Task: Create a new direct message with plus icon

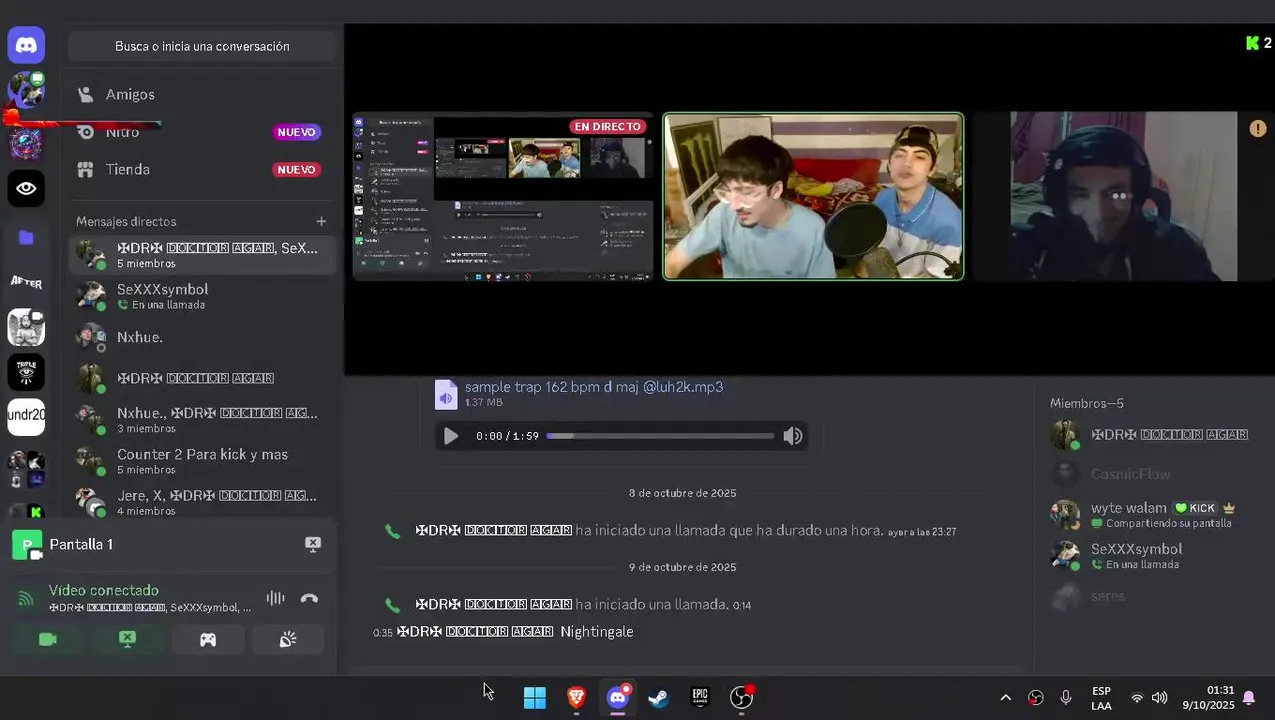Action: (321, 221)
